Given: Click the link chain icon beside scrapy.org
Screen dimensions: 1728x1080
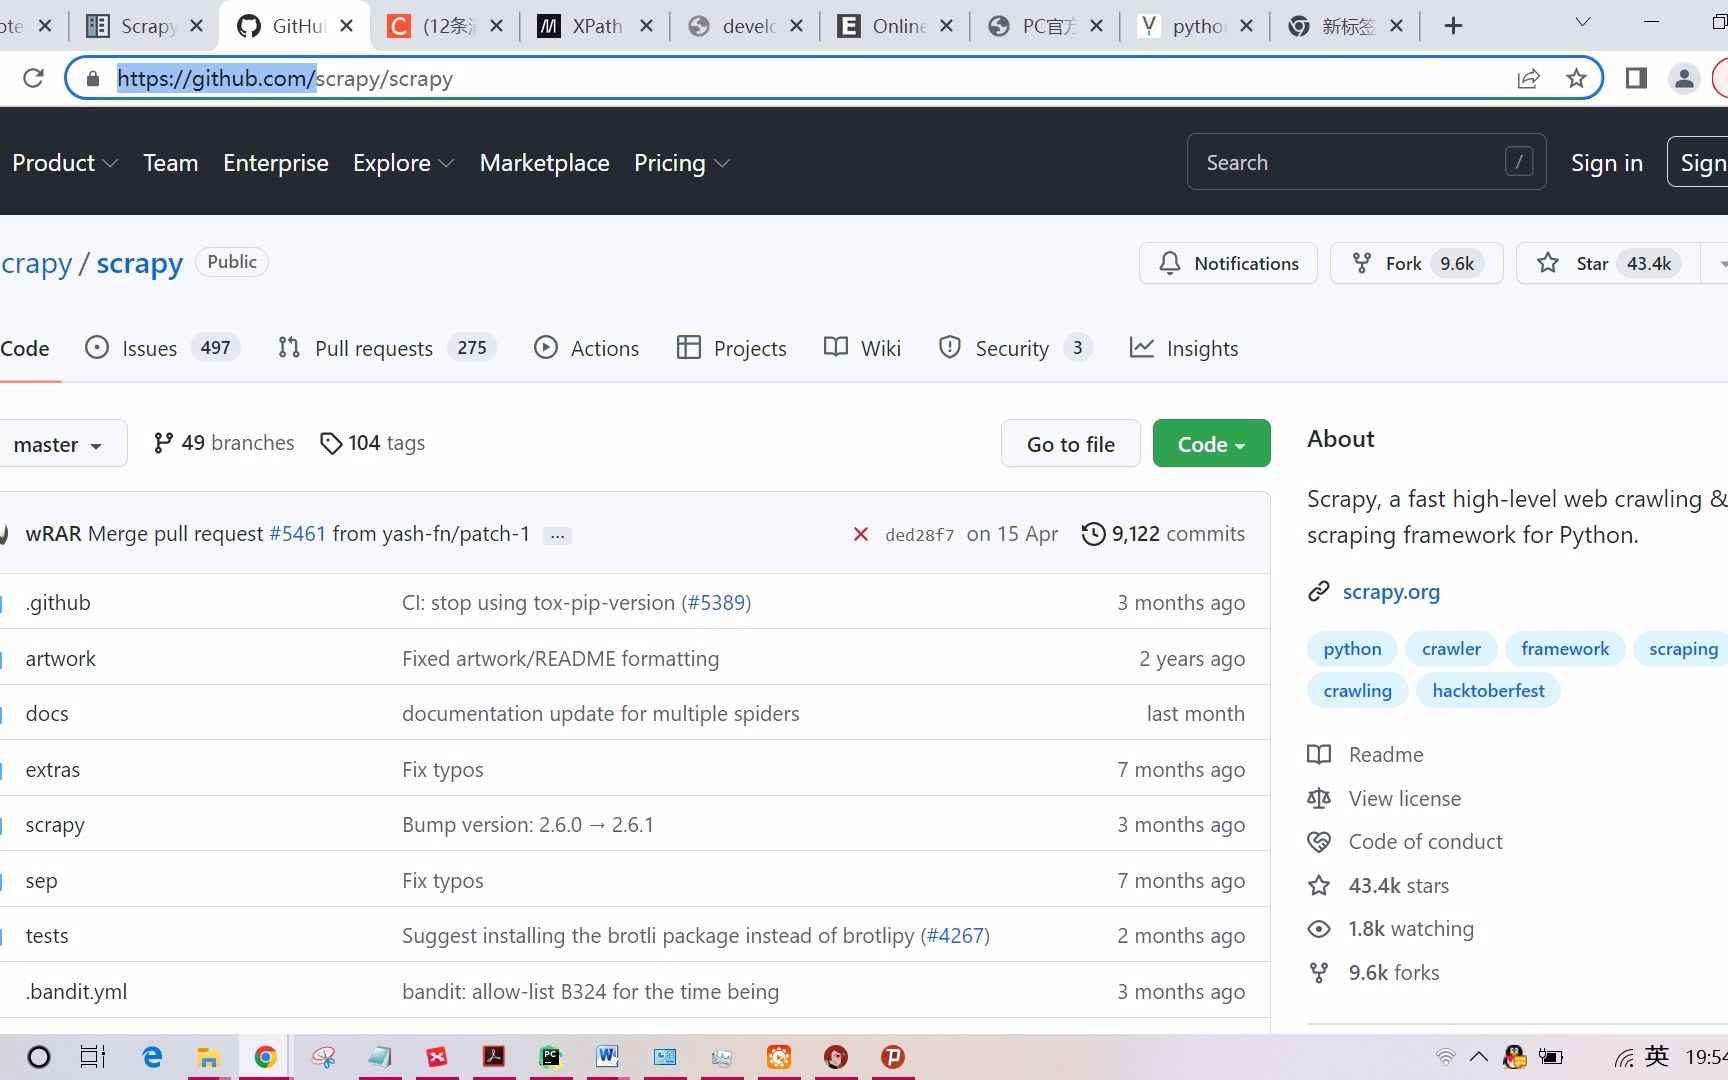Looking at the screenshot, I should [x=1319, y=592].
